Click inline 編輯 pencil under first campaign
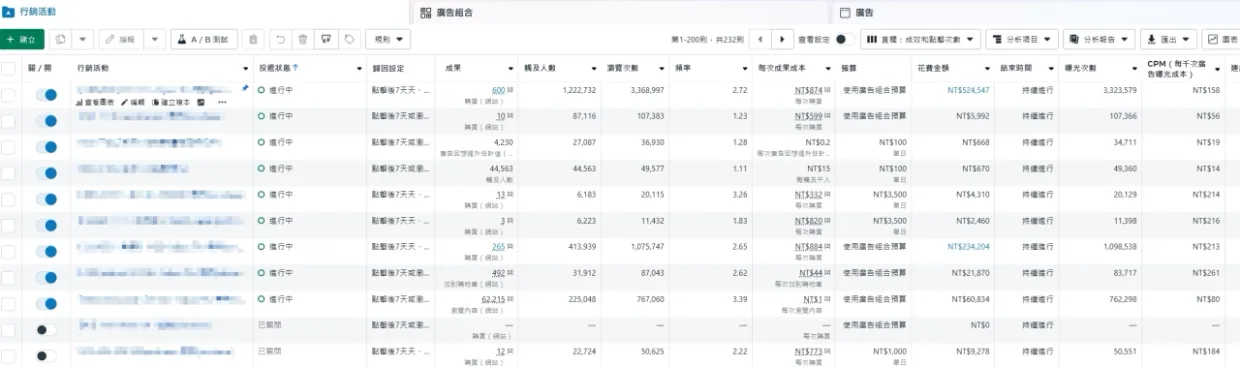 point(133,102)
